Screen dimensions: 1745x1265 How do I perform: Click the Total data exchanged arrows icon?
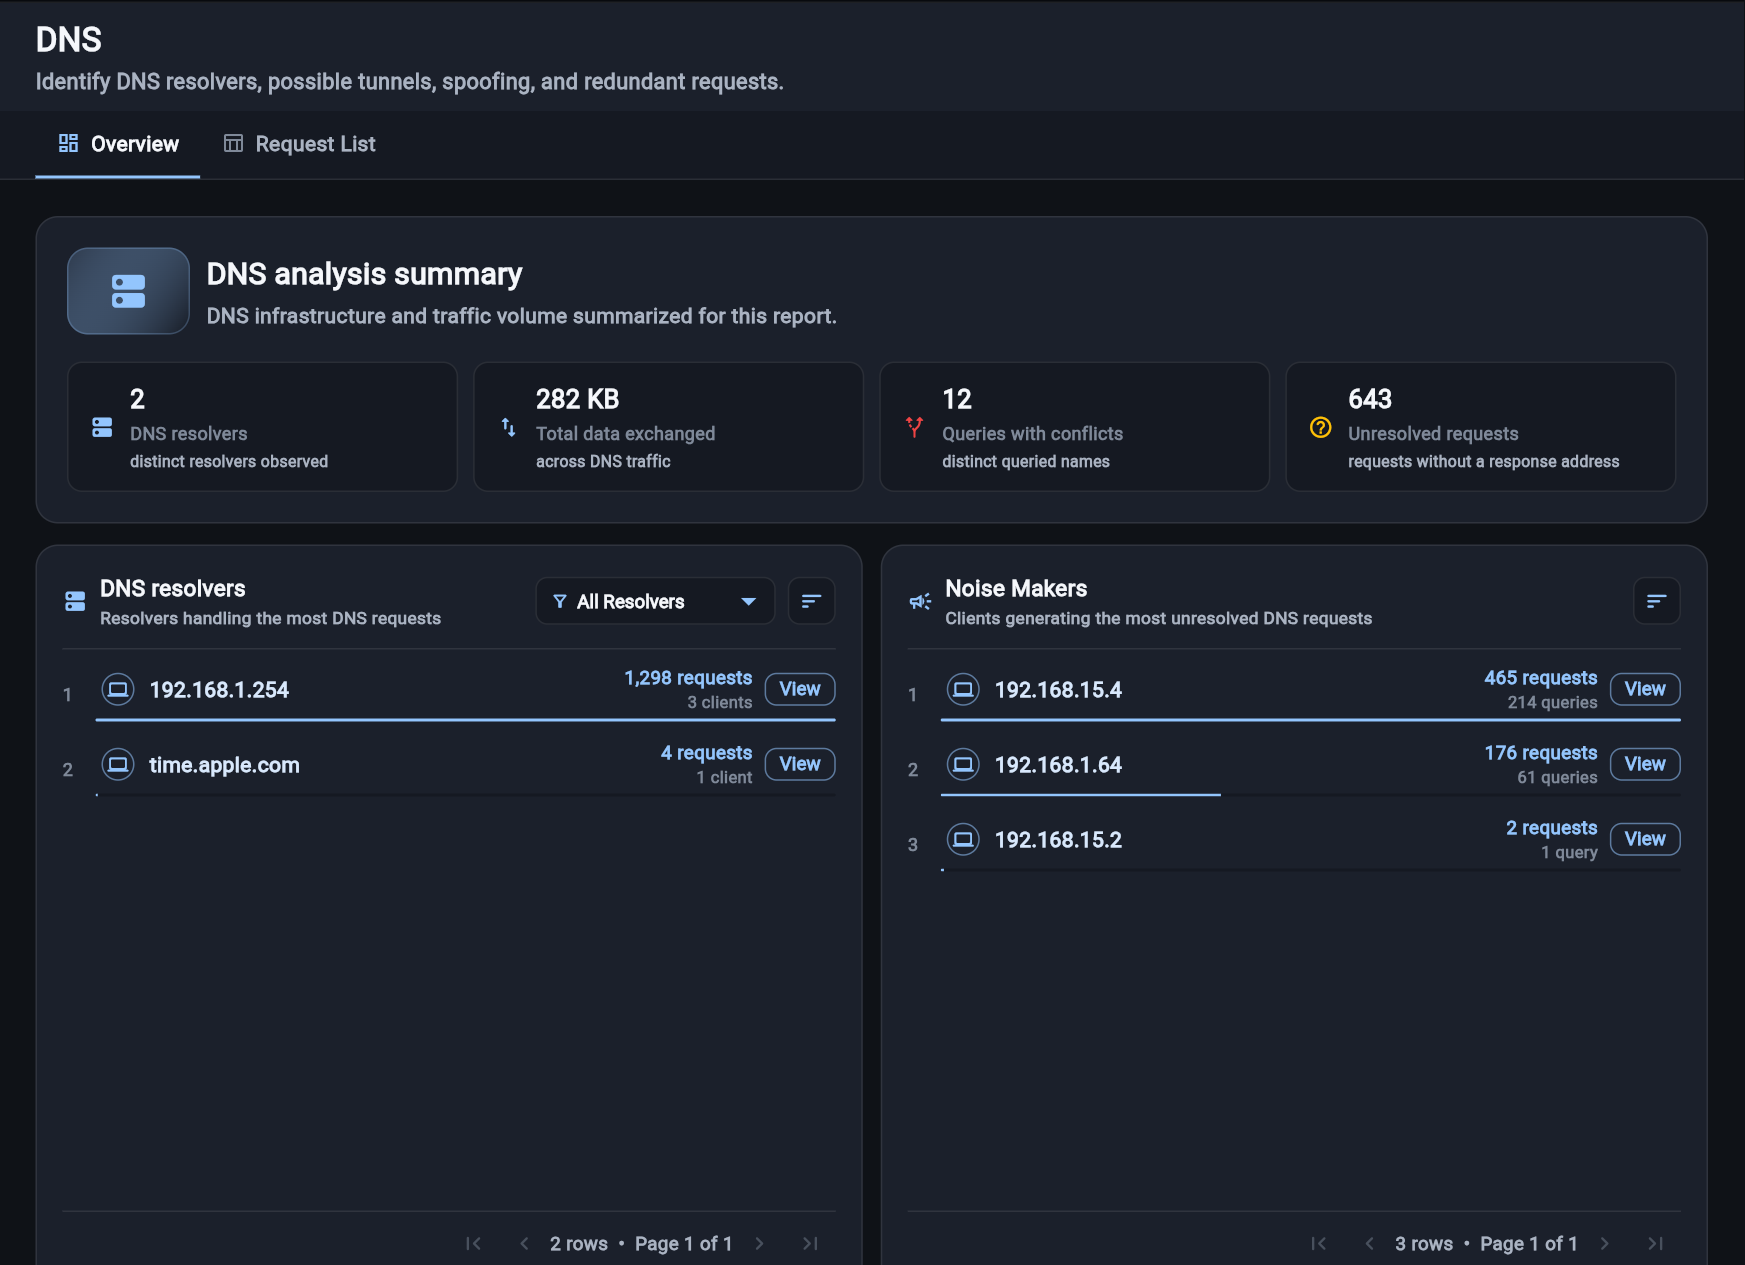click(x=508, y=427)
